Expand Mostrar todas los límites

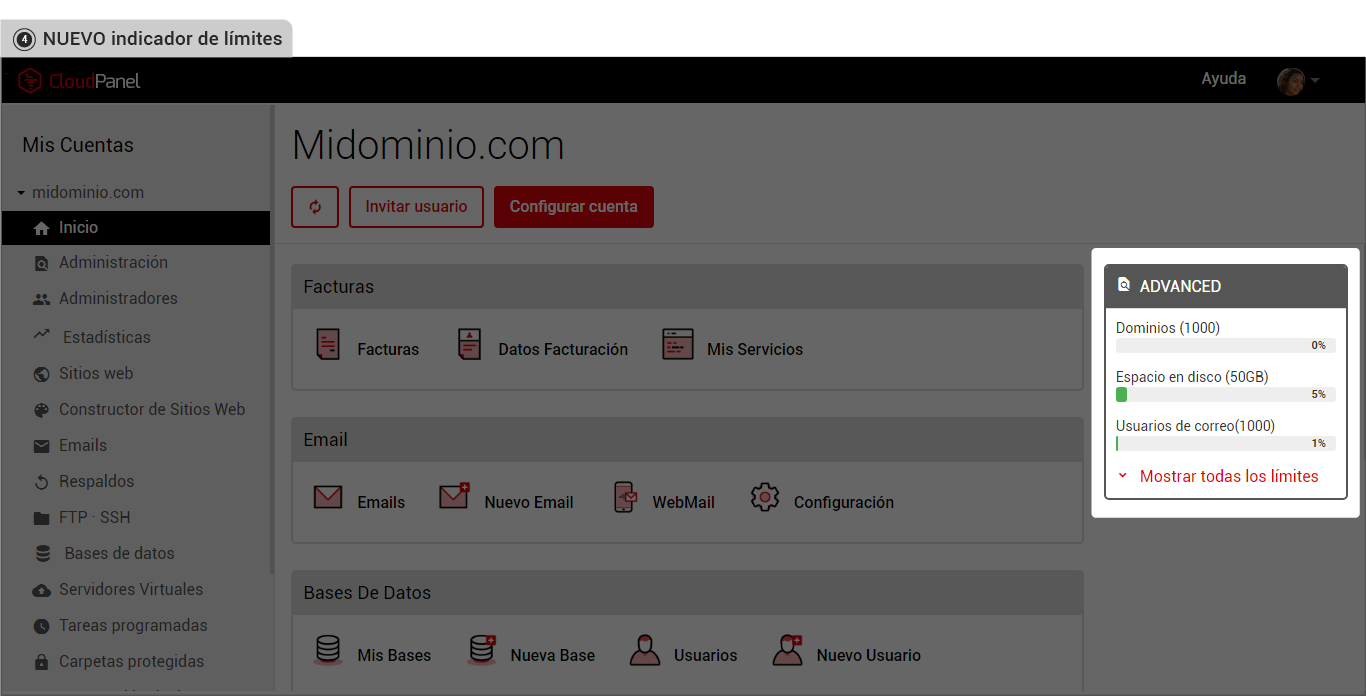pos(1228,476)
